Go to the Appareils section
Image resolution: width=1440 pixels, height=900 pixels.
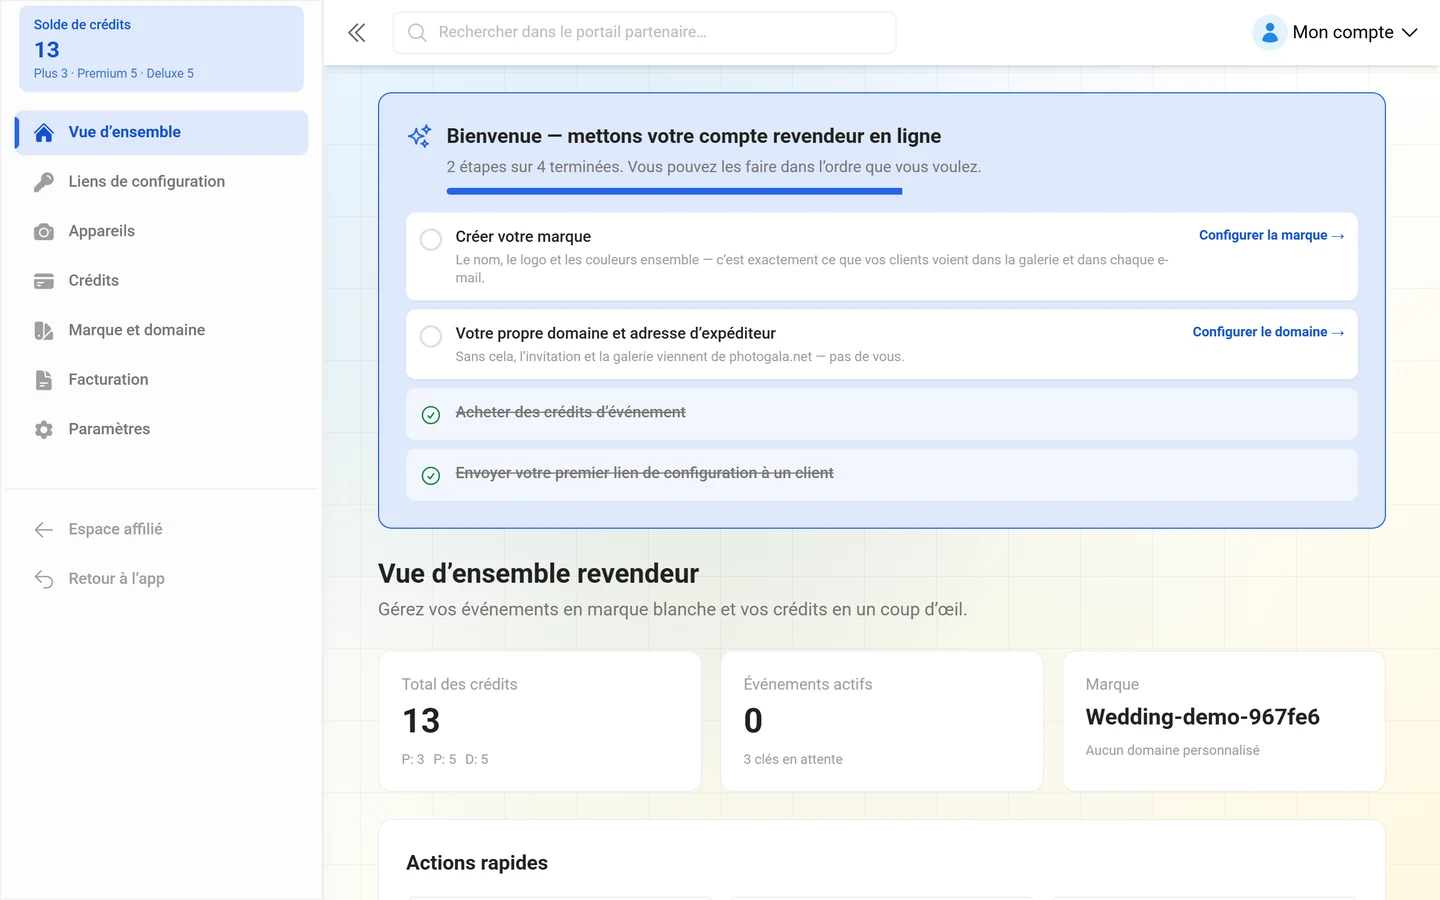tap(162, 231)
